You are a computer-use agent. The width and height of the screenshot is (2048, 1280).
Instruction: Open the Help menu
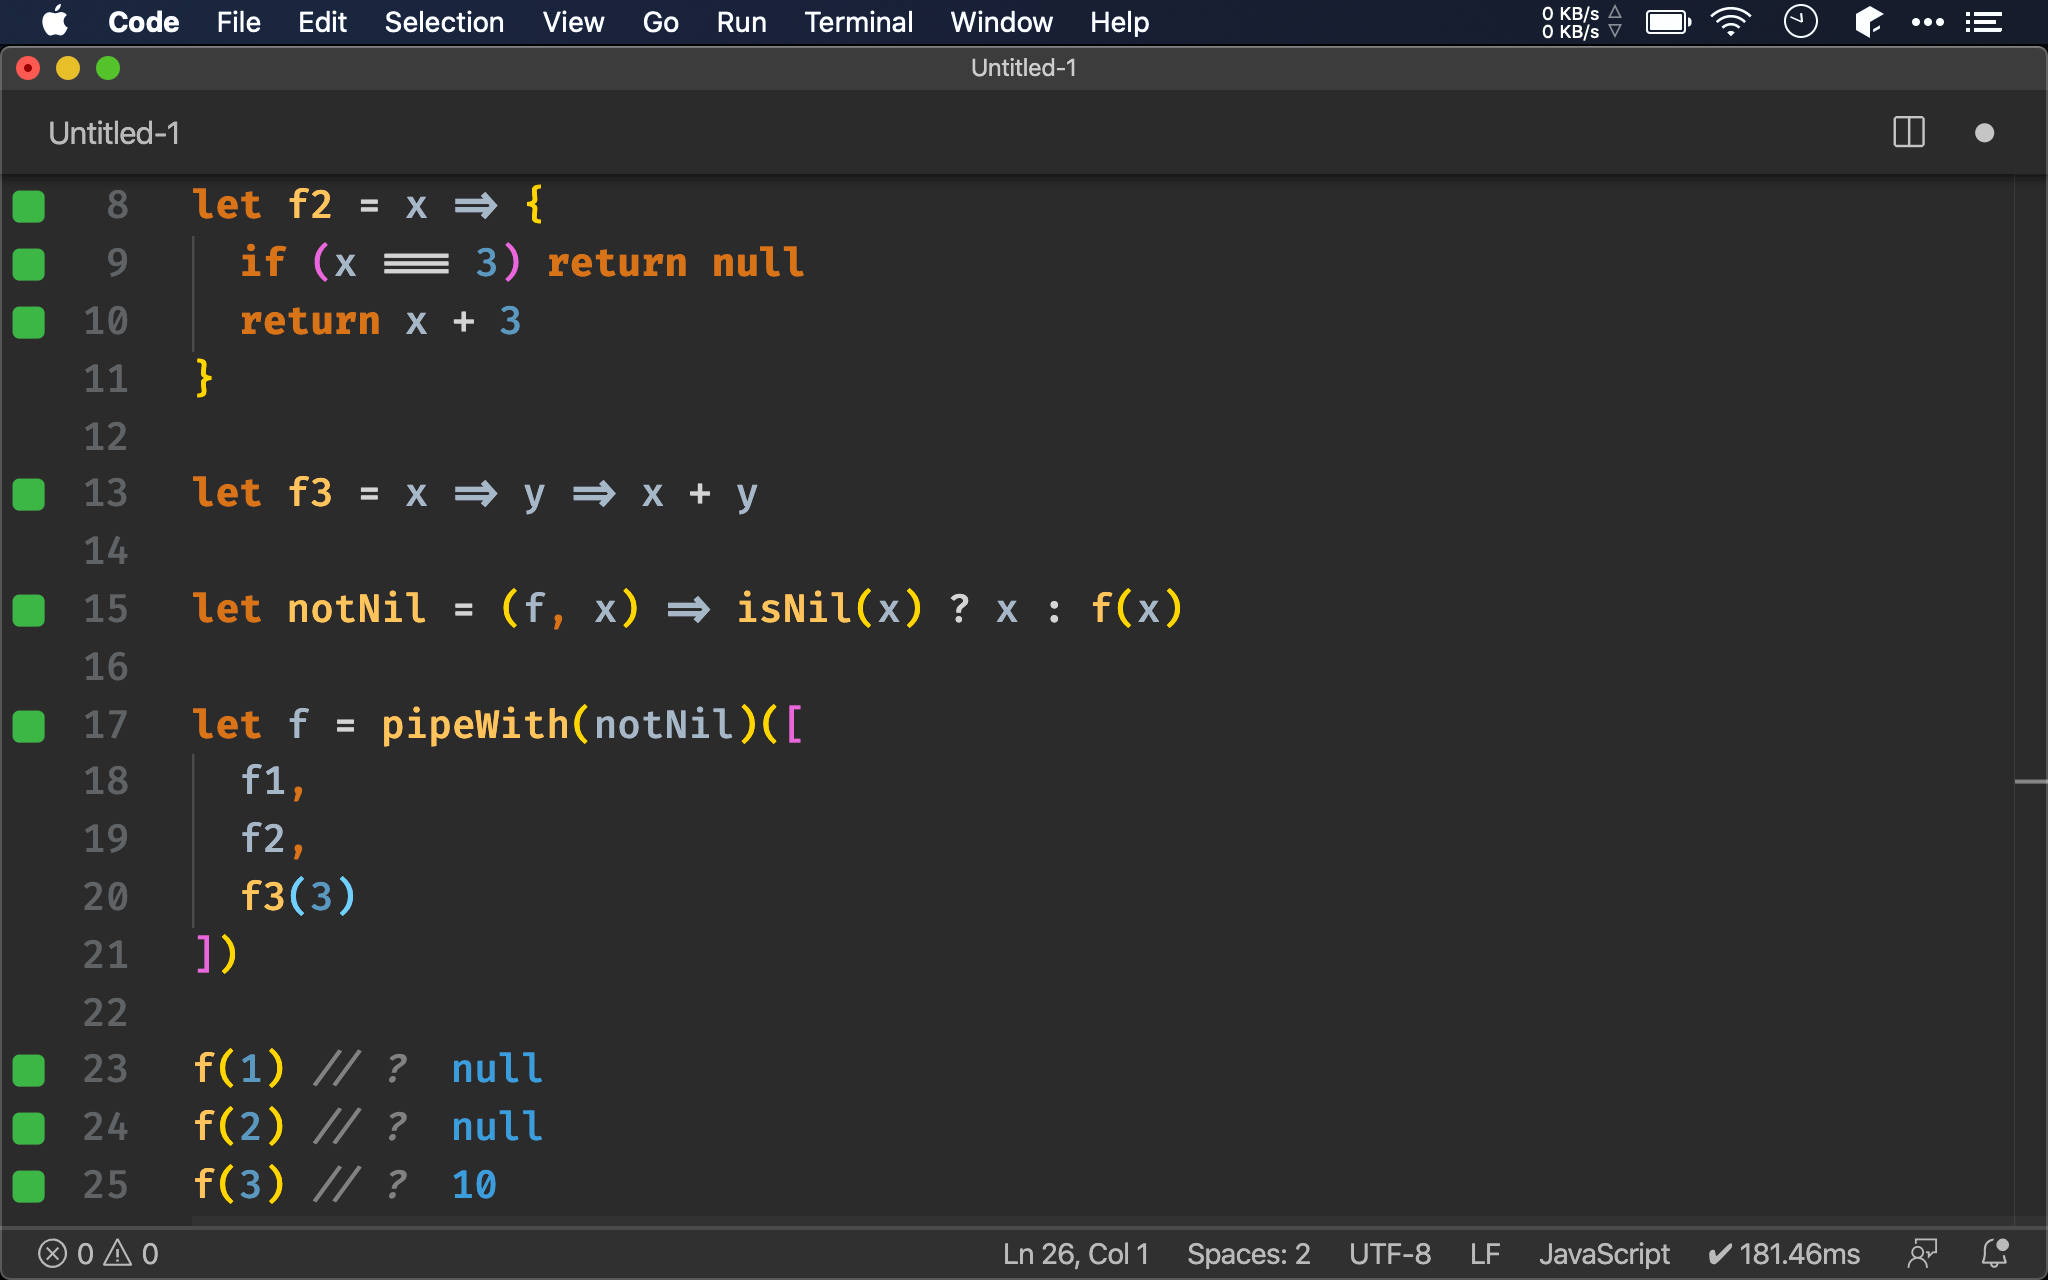click(1119, 22)
